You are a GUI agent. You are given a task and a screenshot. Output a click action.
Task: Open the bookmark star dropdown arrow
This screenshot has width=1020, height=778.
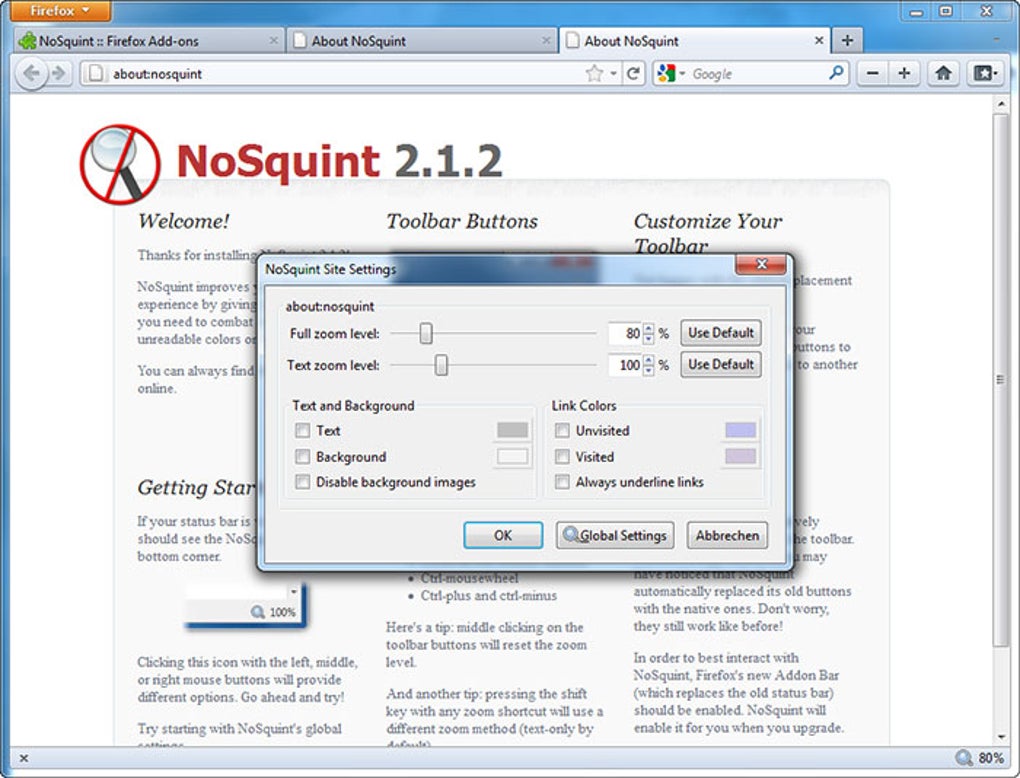point(613,74)
